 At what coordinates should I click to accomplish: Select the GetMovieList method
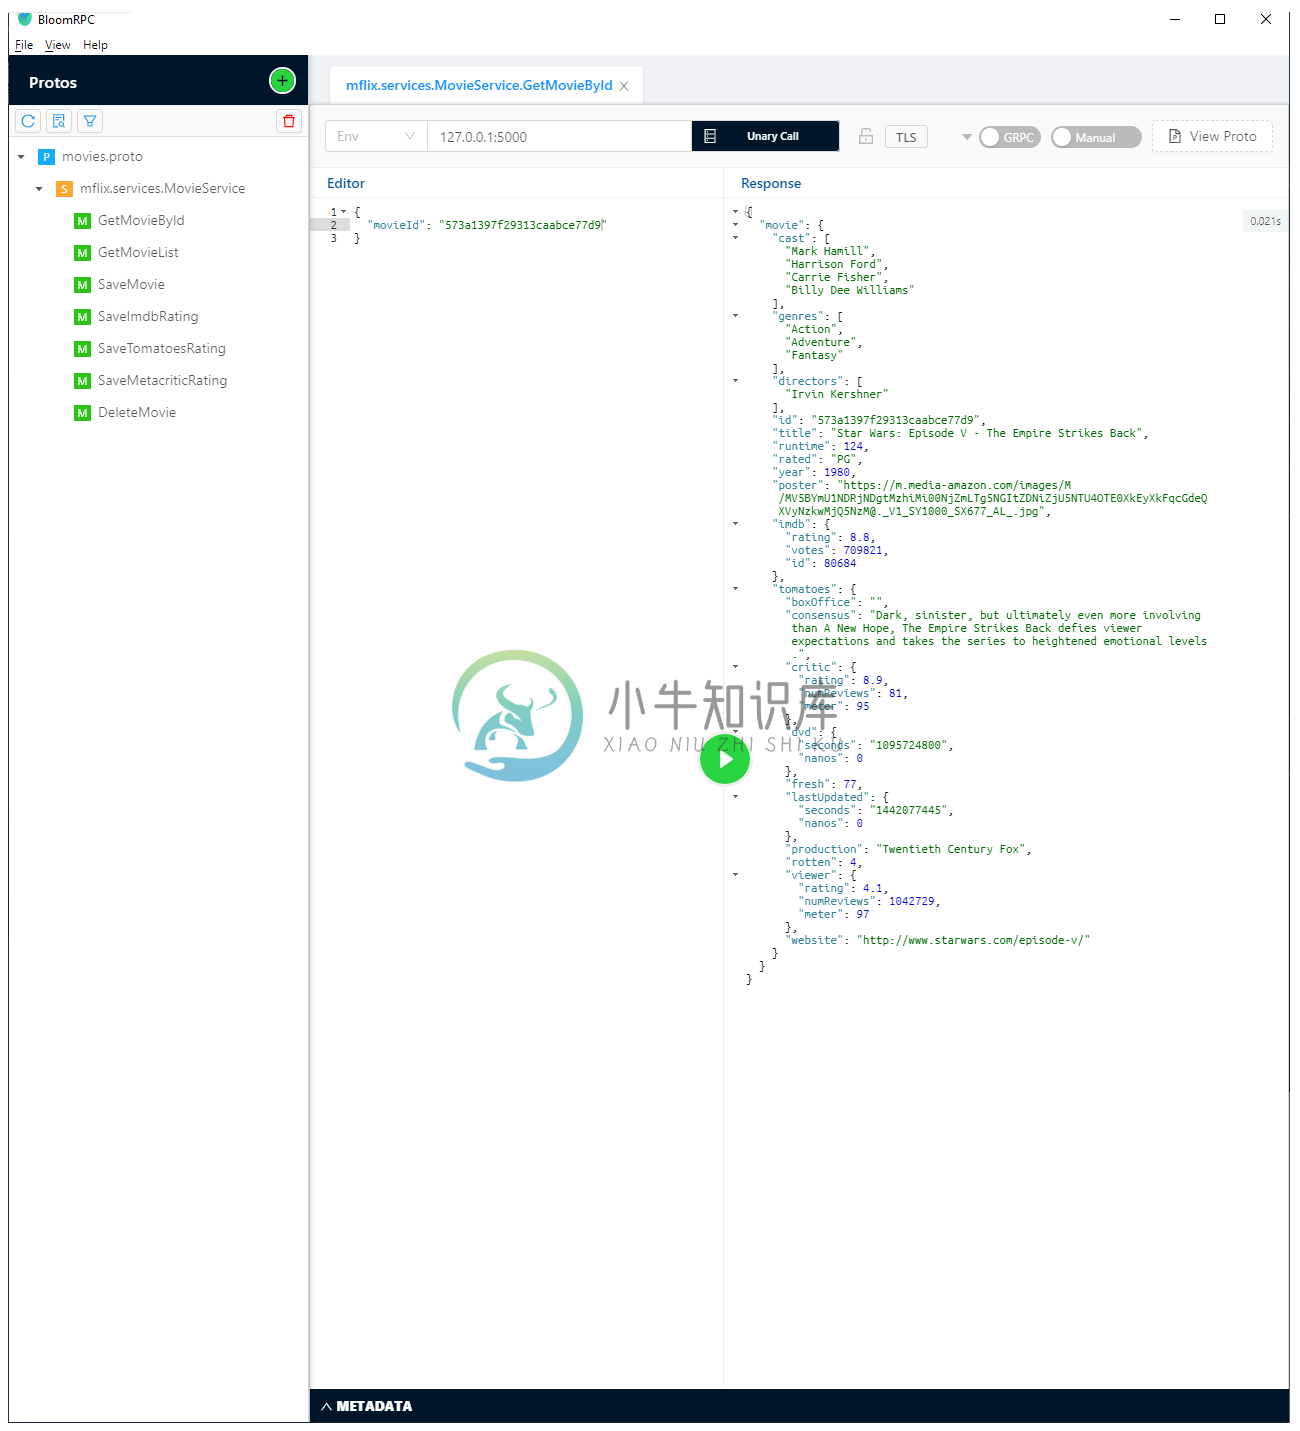[x=138, y=253]
